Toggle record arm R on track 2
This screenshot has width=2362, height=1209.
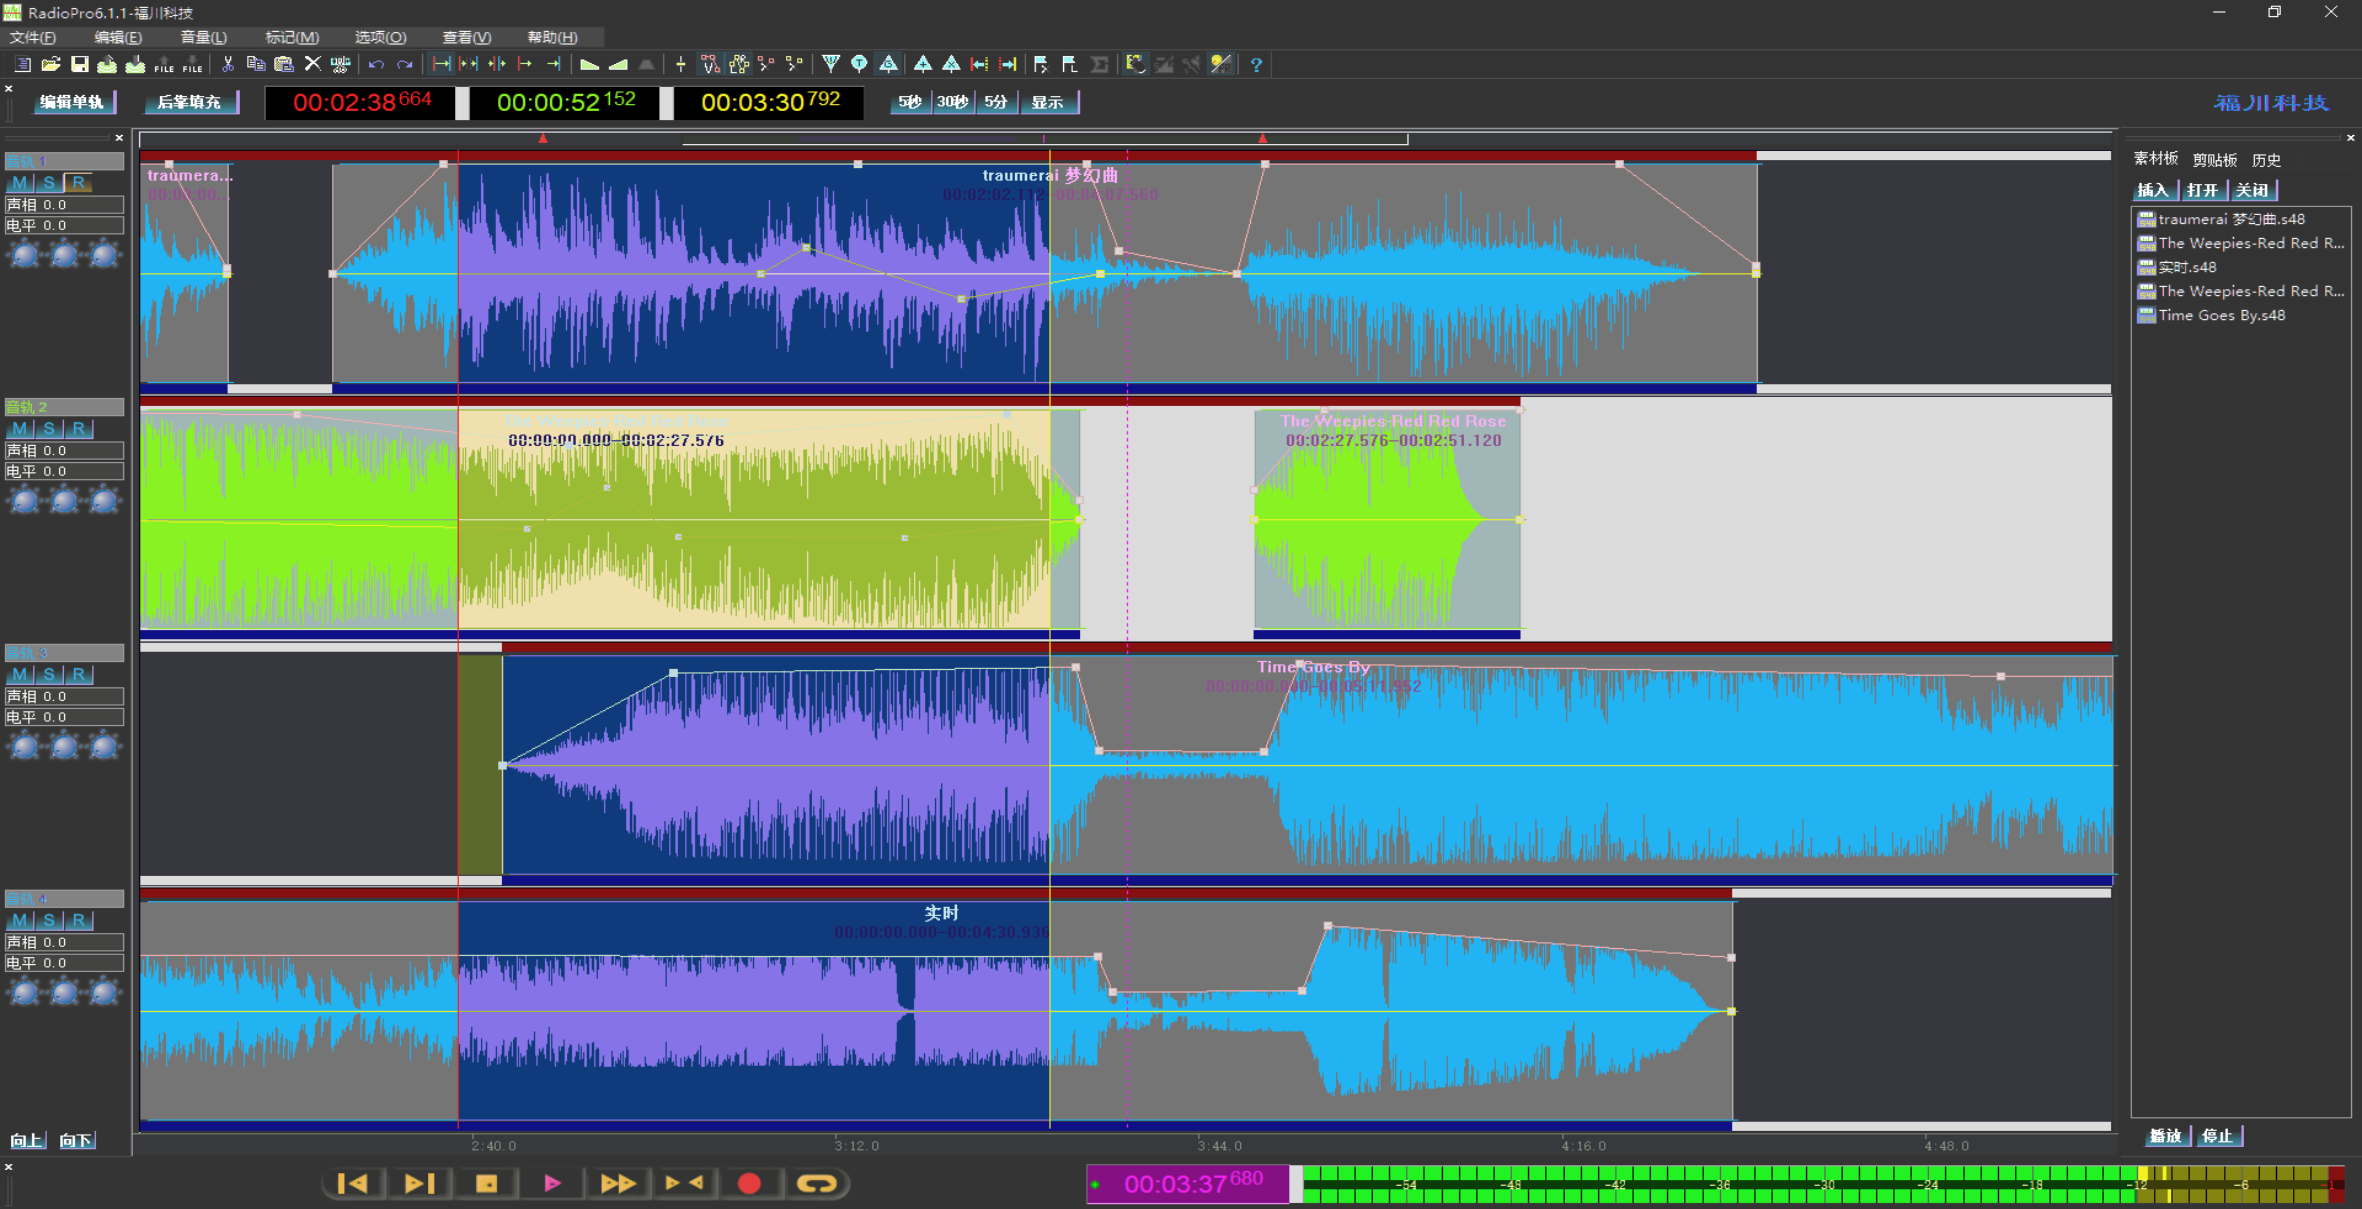pos(79,428)
